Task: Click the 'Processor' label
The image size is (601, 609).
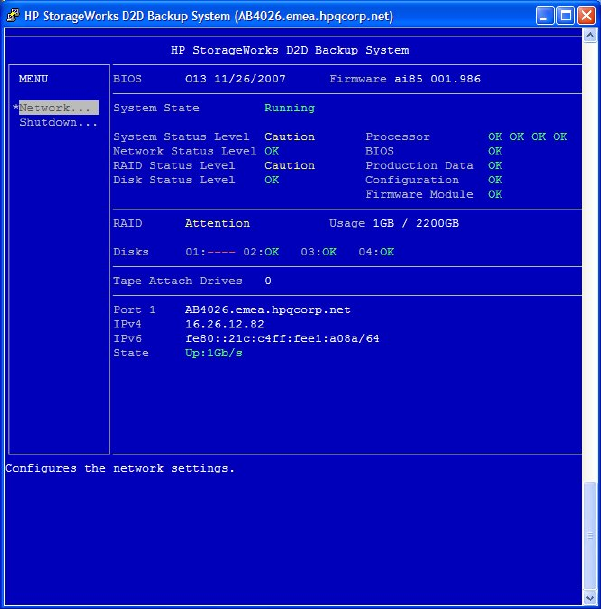Action: pyautogui.click(x=397, y=137)
